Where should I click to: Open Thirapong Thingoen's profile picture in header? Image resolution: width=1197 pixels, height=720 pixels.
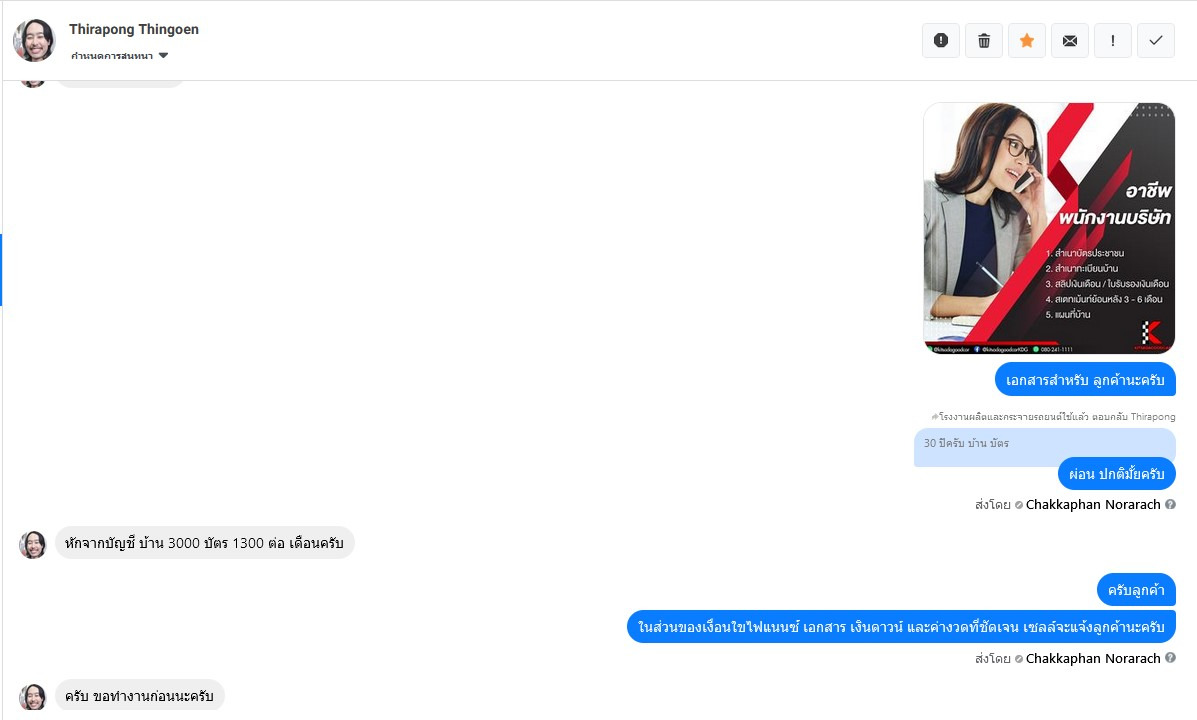pyautogui.click(x=34, y=40)
